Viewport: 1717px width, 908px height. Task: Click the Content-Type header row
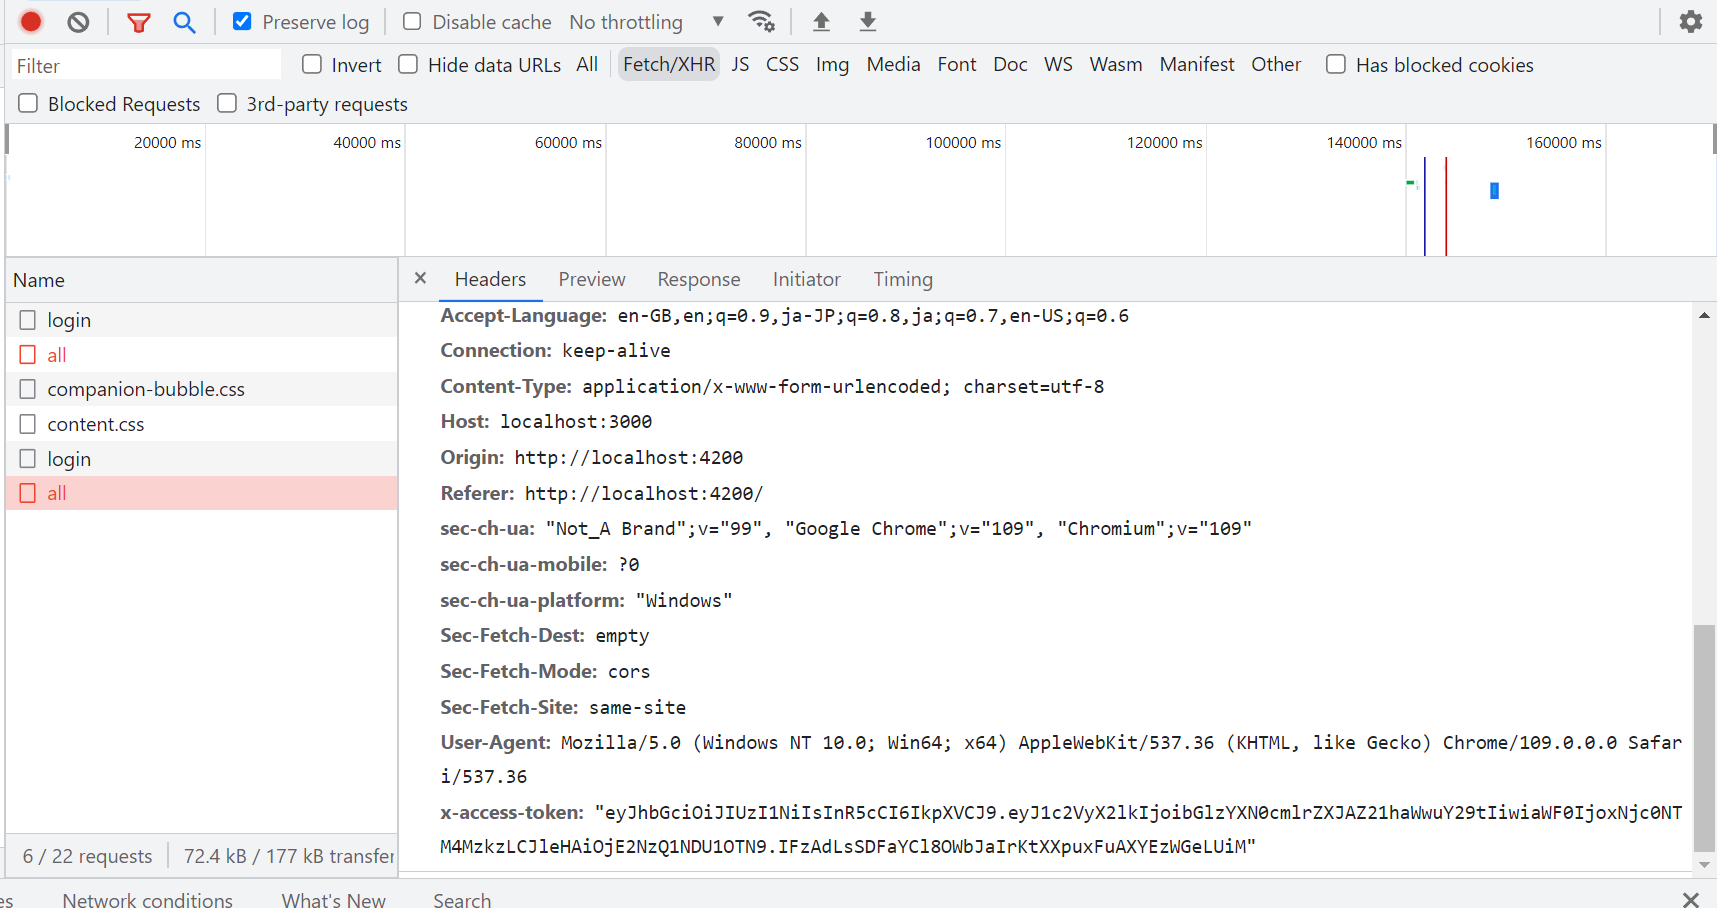(772, 386)
